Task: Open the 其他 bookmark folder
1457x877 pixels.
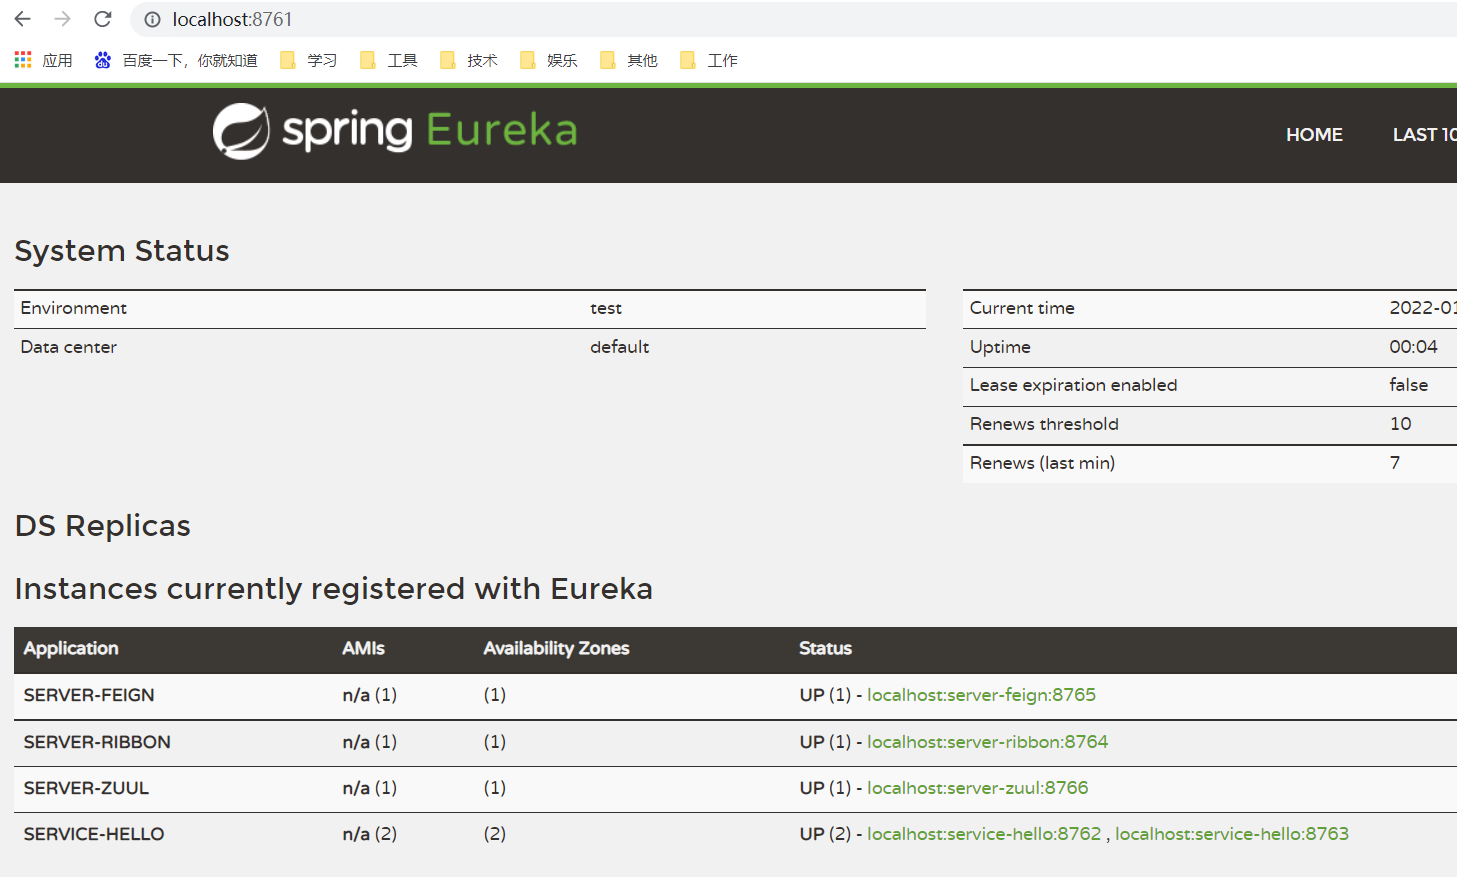Action: pyautogui.click(x=628, y=60)
